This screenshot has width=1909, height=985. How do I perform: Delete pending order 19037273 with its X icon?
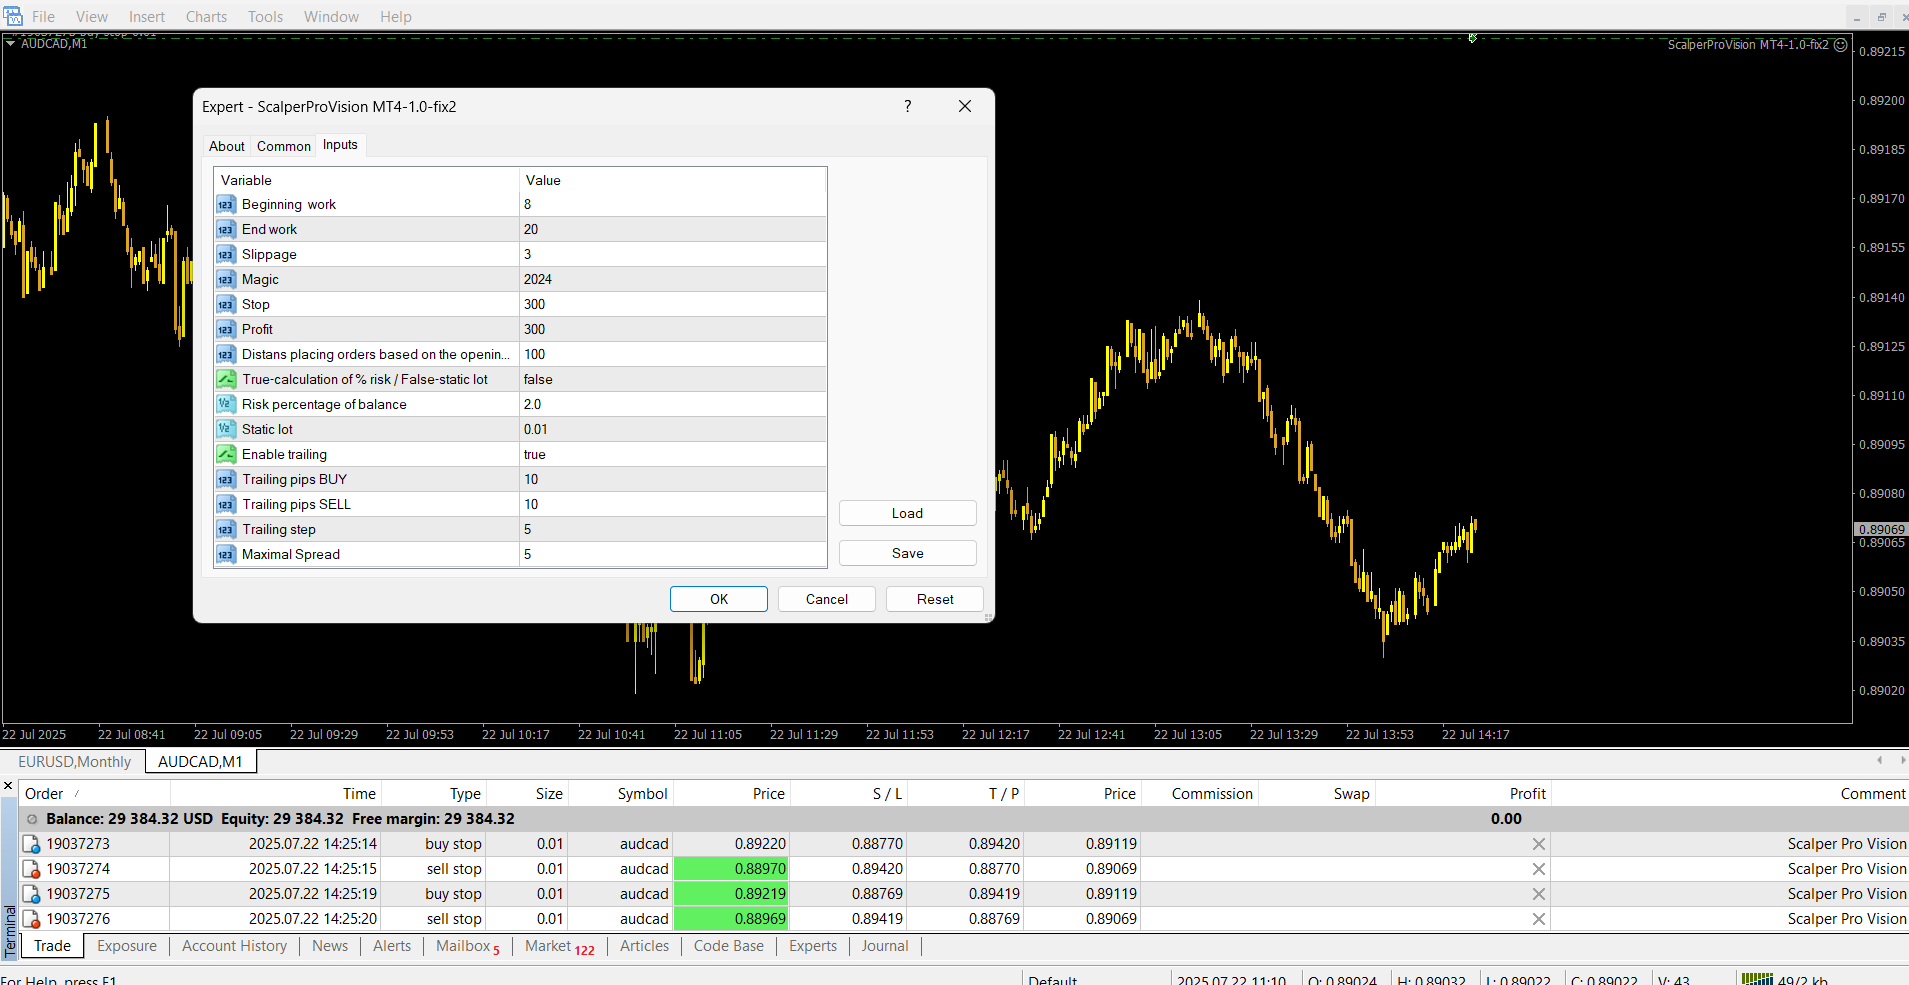1538,844
